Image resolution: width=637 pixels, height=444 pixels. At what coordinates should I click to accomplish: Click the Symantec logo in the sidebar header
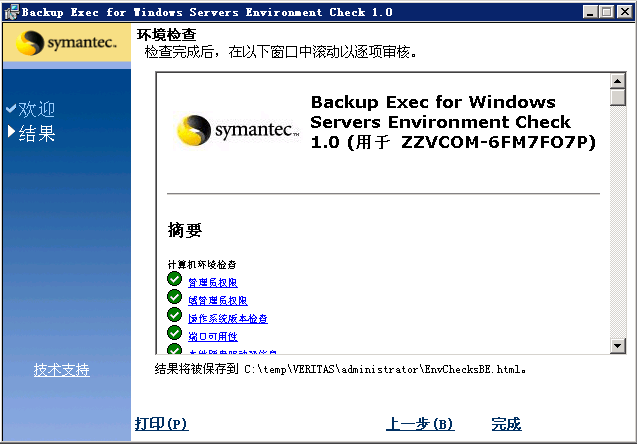click(x=66, y=45)
